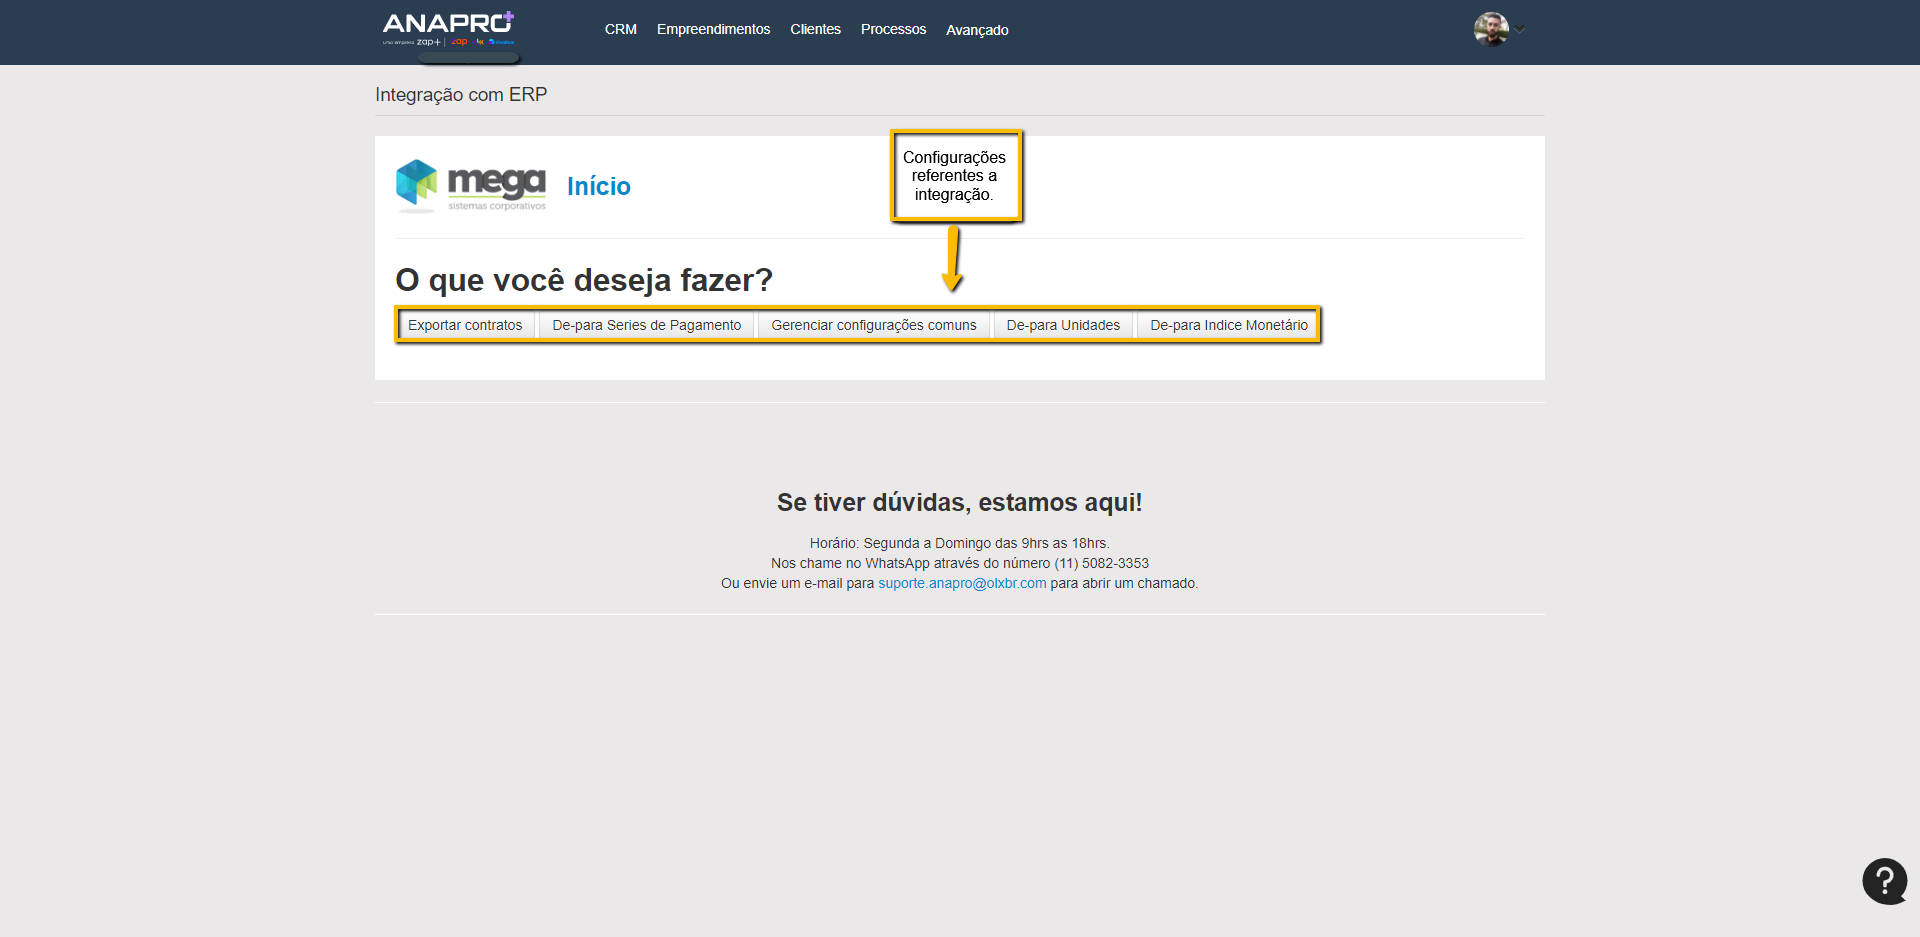Click the Configurações referentes a integração callout
1920x937 pixels.
[955, 176]
